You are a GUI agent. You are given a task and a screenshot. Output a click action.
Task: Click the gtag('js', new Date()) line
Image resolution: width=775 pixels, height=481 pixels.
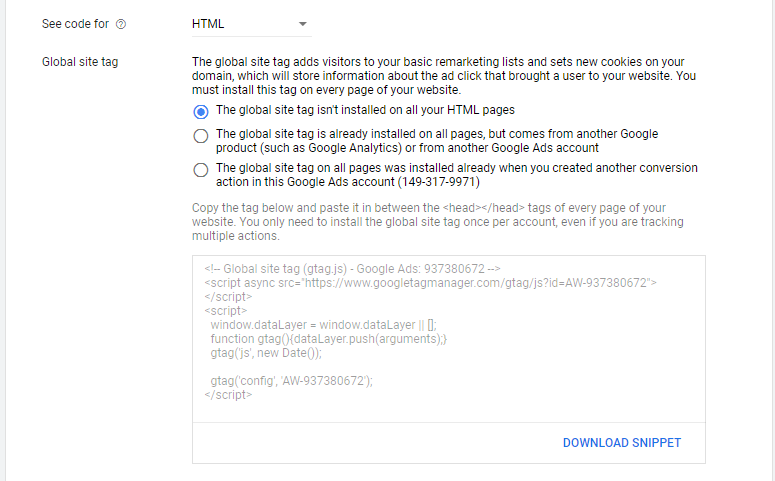tap(266, 353)
